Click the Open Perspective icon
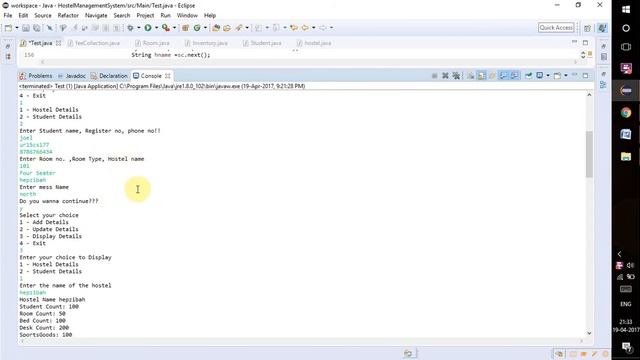 587,28
